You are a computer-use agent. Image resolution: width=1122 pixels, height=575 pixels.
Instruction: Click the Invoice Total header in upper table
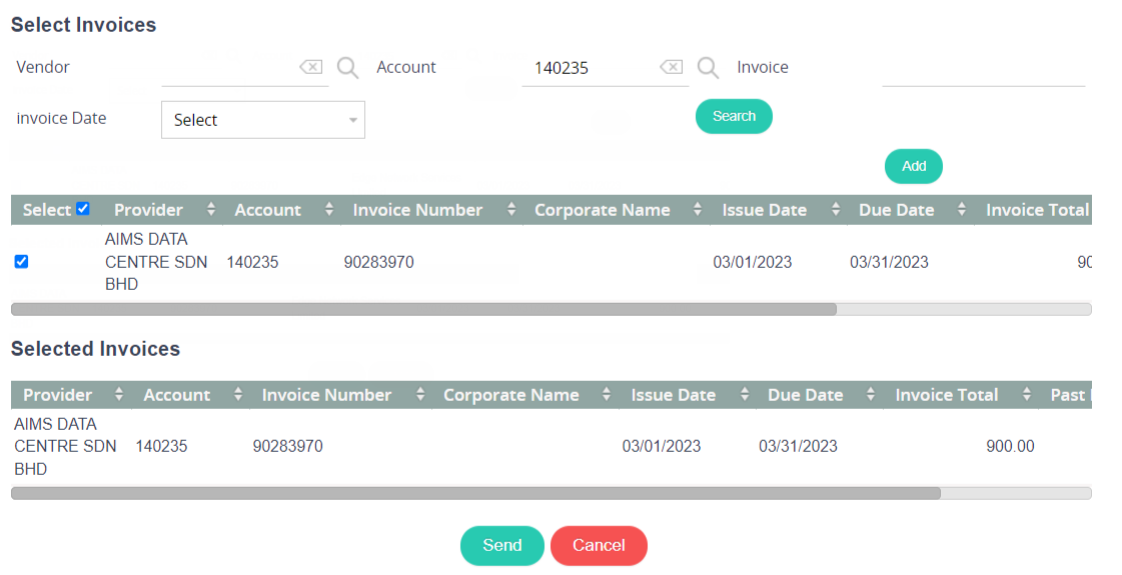(x=1037, y=210)
